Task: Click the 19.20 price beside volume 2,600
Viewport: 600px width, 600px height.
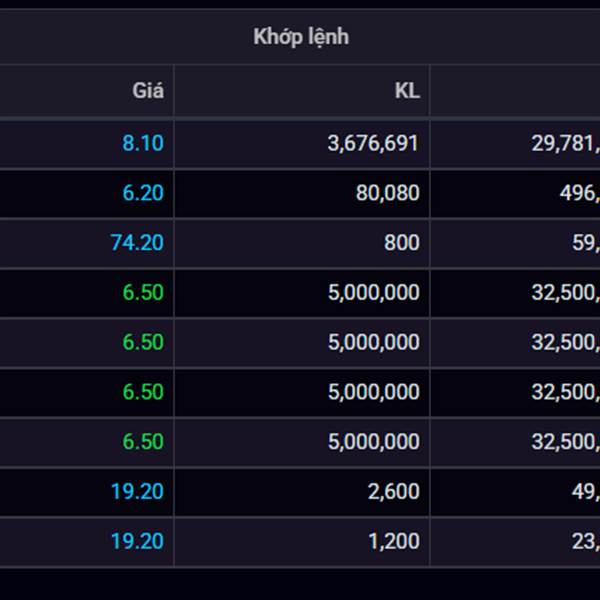Action: coord(137,492)
